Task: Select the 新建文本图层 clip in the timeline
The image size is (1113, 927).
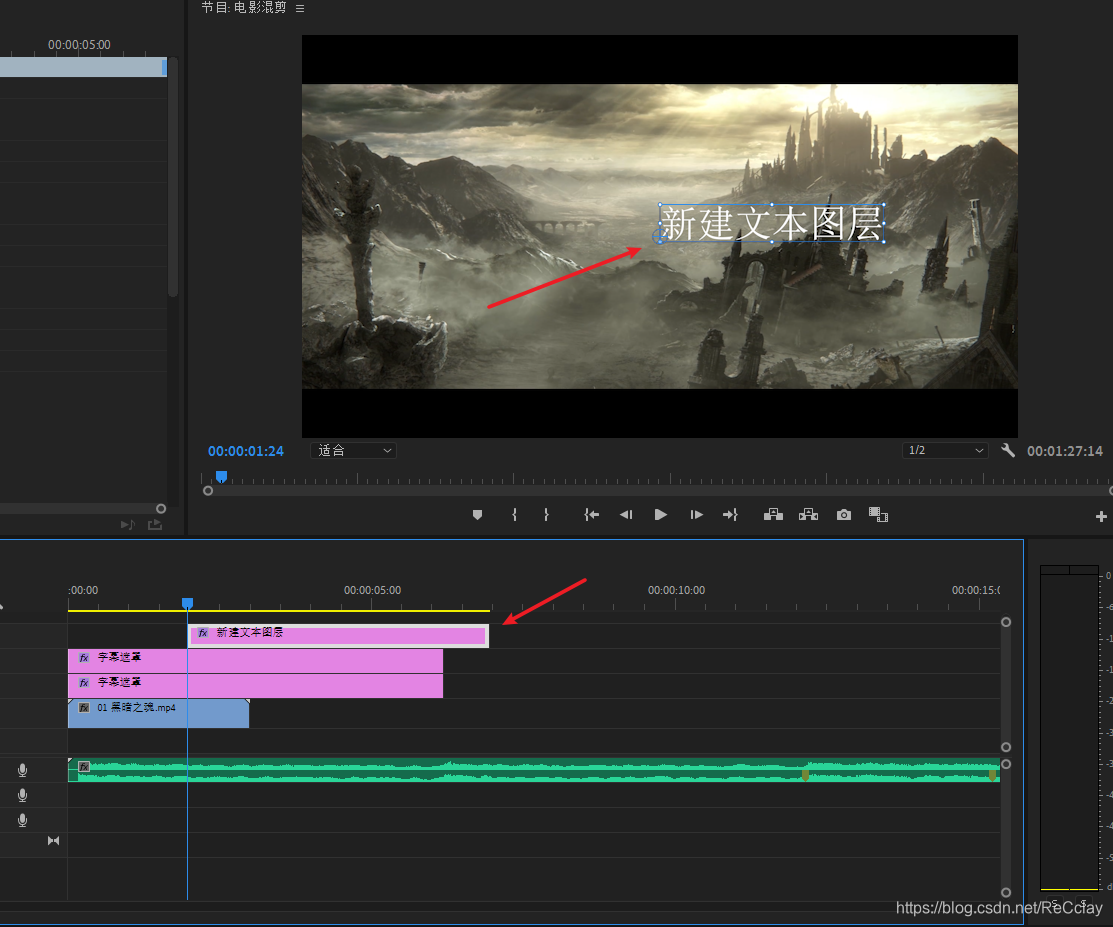Action: click(339, 635)
